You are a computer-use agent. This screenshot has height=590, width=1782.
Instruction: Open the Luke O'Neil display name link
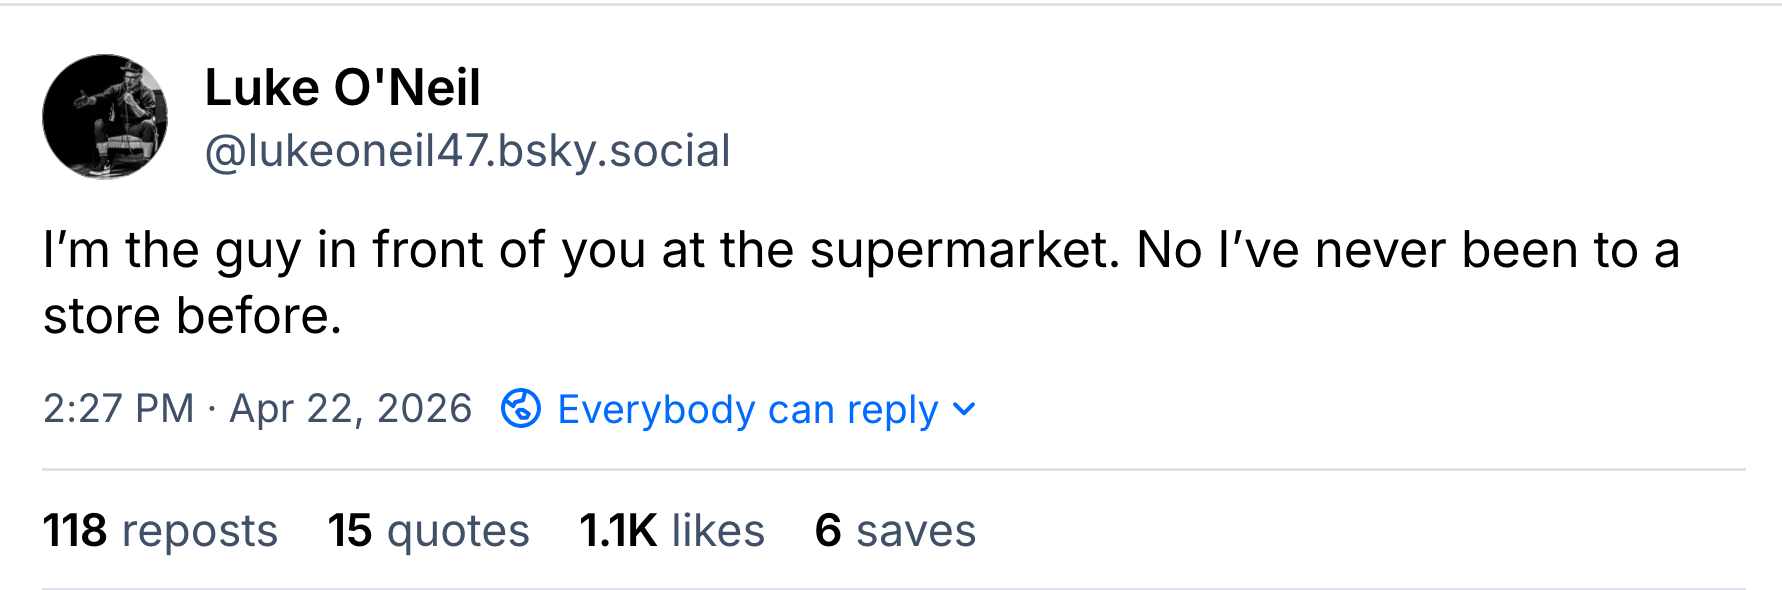click(342, 88)
